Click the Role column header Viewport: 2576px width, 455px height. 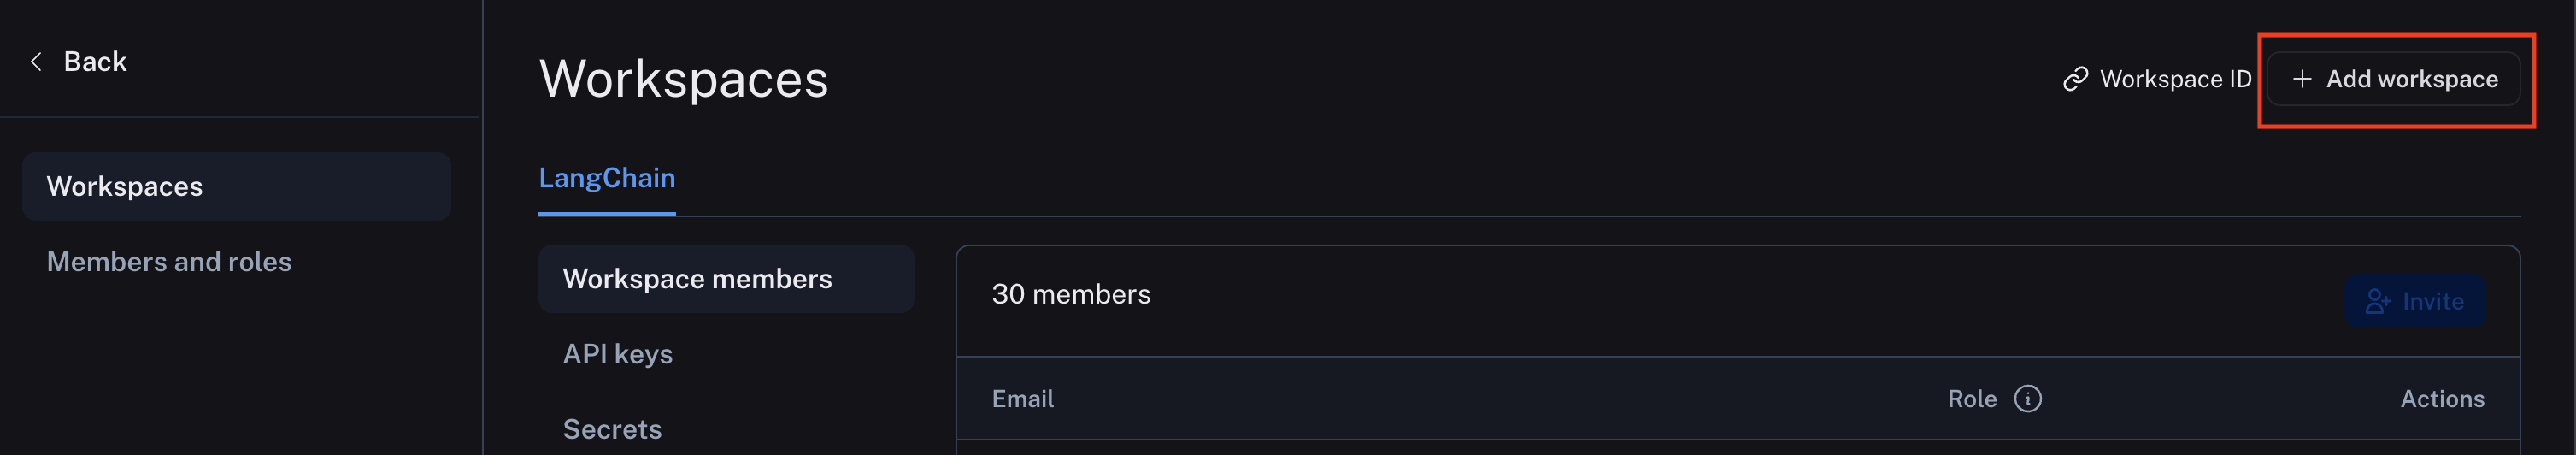pyautogui.click(x=1971, y=399)
